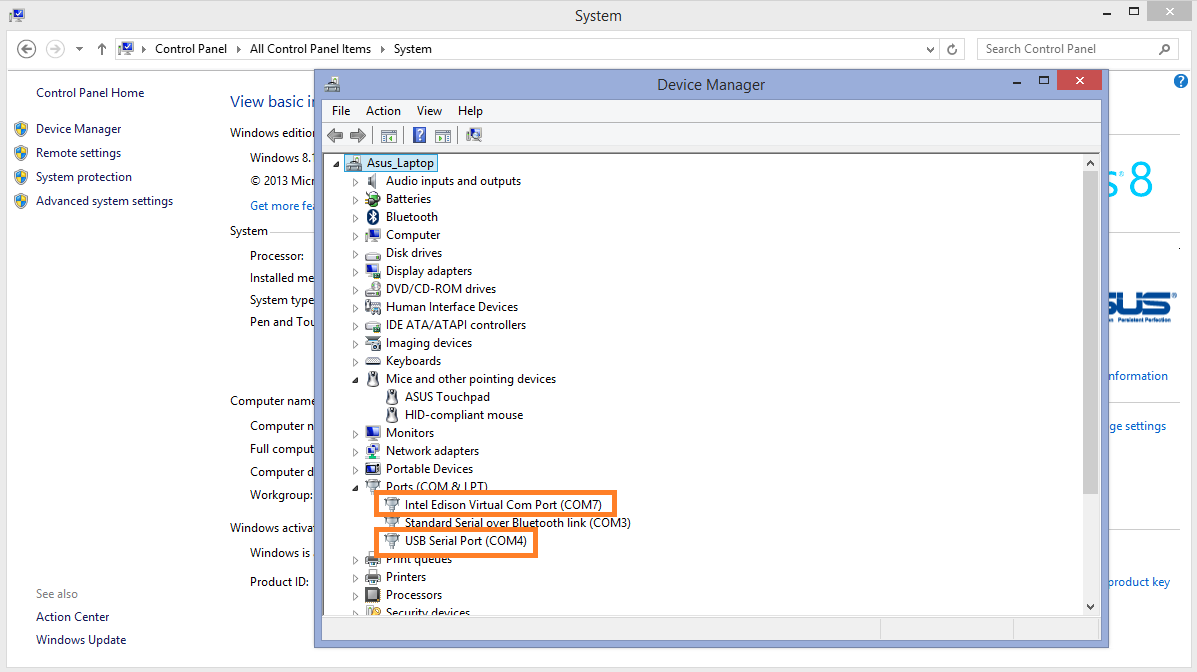Expand the Monitors tree node
The image size is (1197, 672).
355,434
